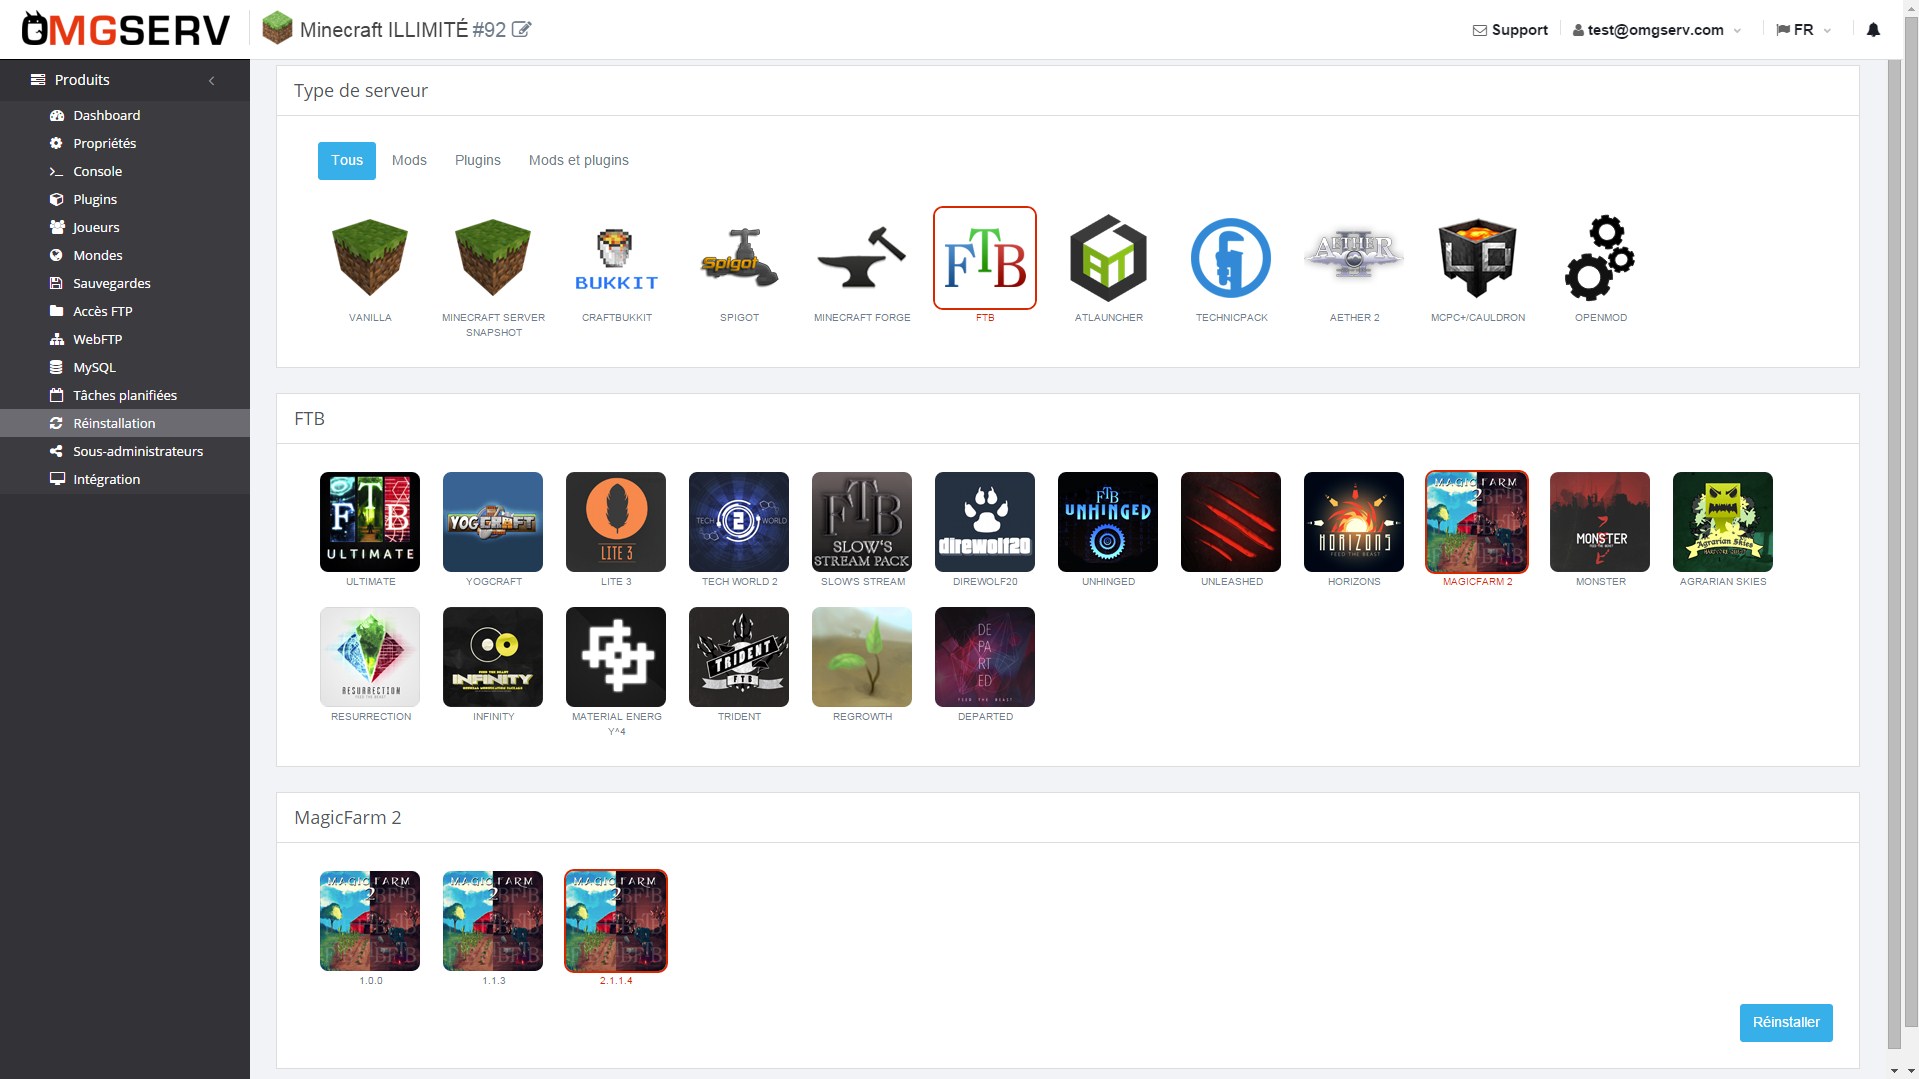Select the Departed modpack
1919x1079 pixels.
point(985,657)
